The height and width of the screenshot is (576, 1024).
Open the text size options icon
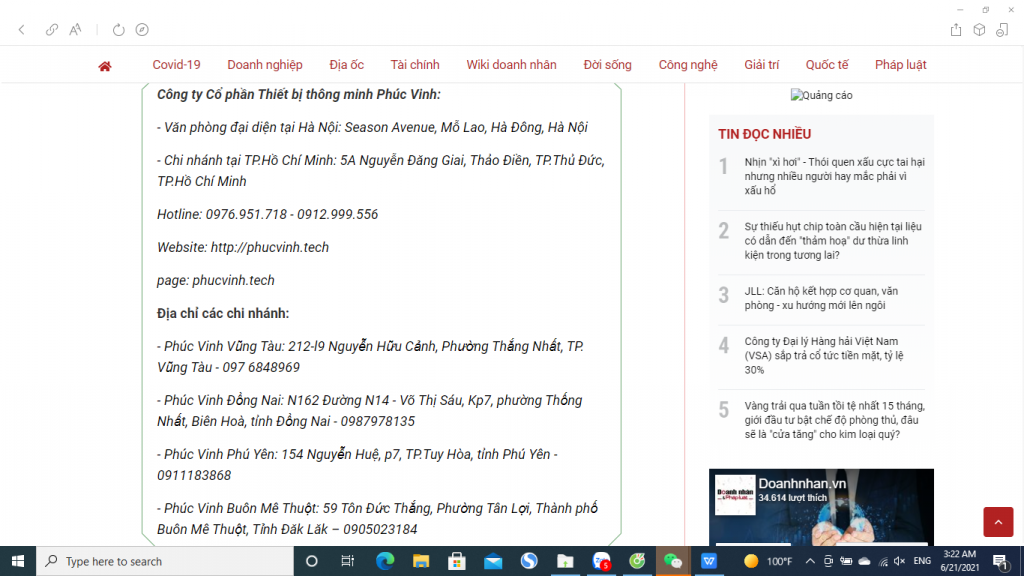click(x=76, y=29)
